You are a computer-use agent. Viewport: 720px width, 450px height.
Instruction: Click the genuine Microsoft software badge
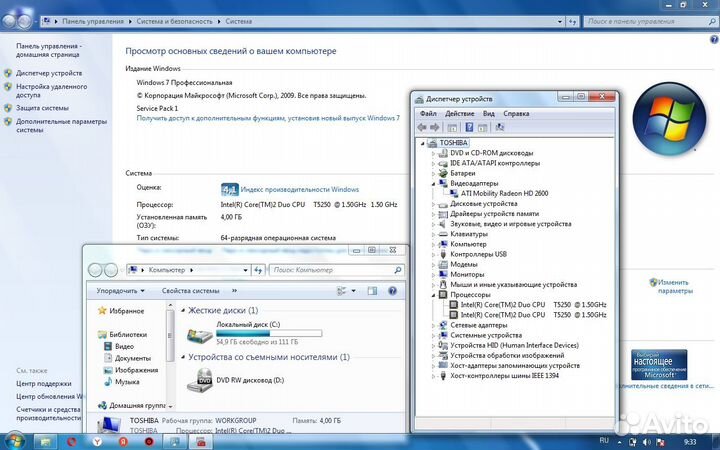tap(659, 365)
